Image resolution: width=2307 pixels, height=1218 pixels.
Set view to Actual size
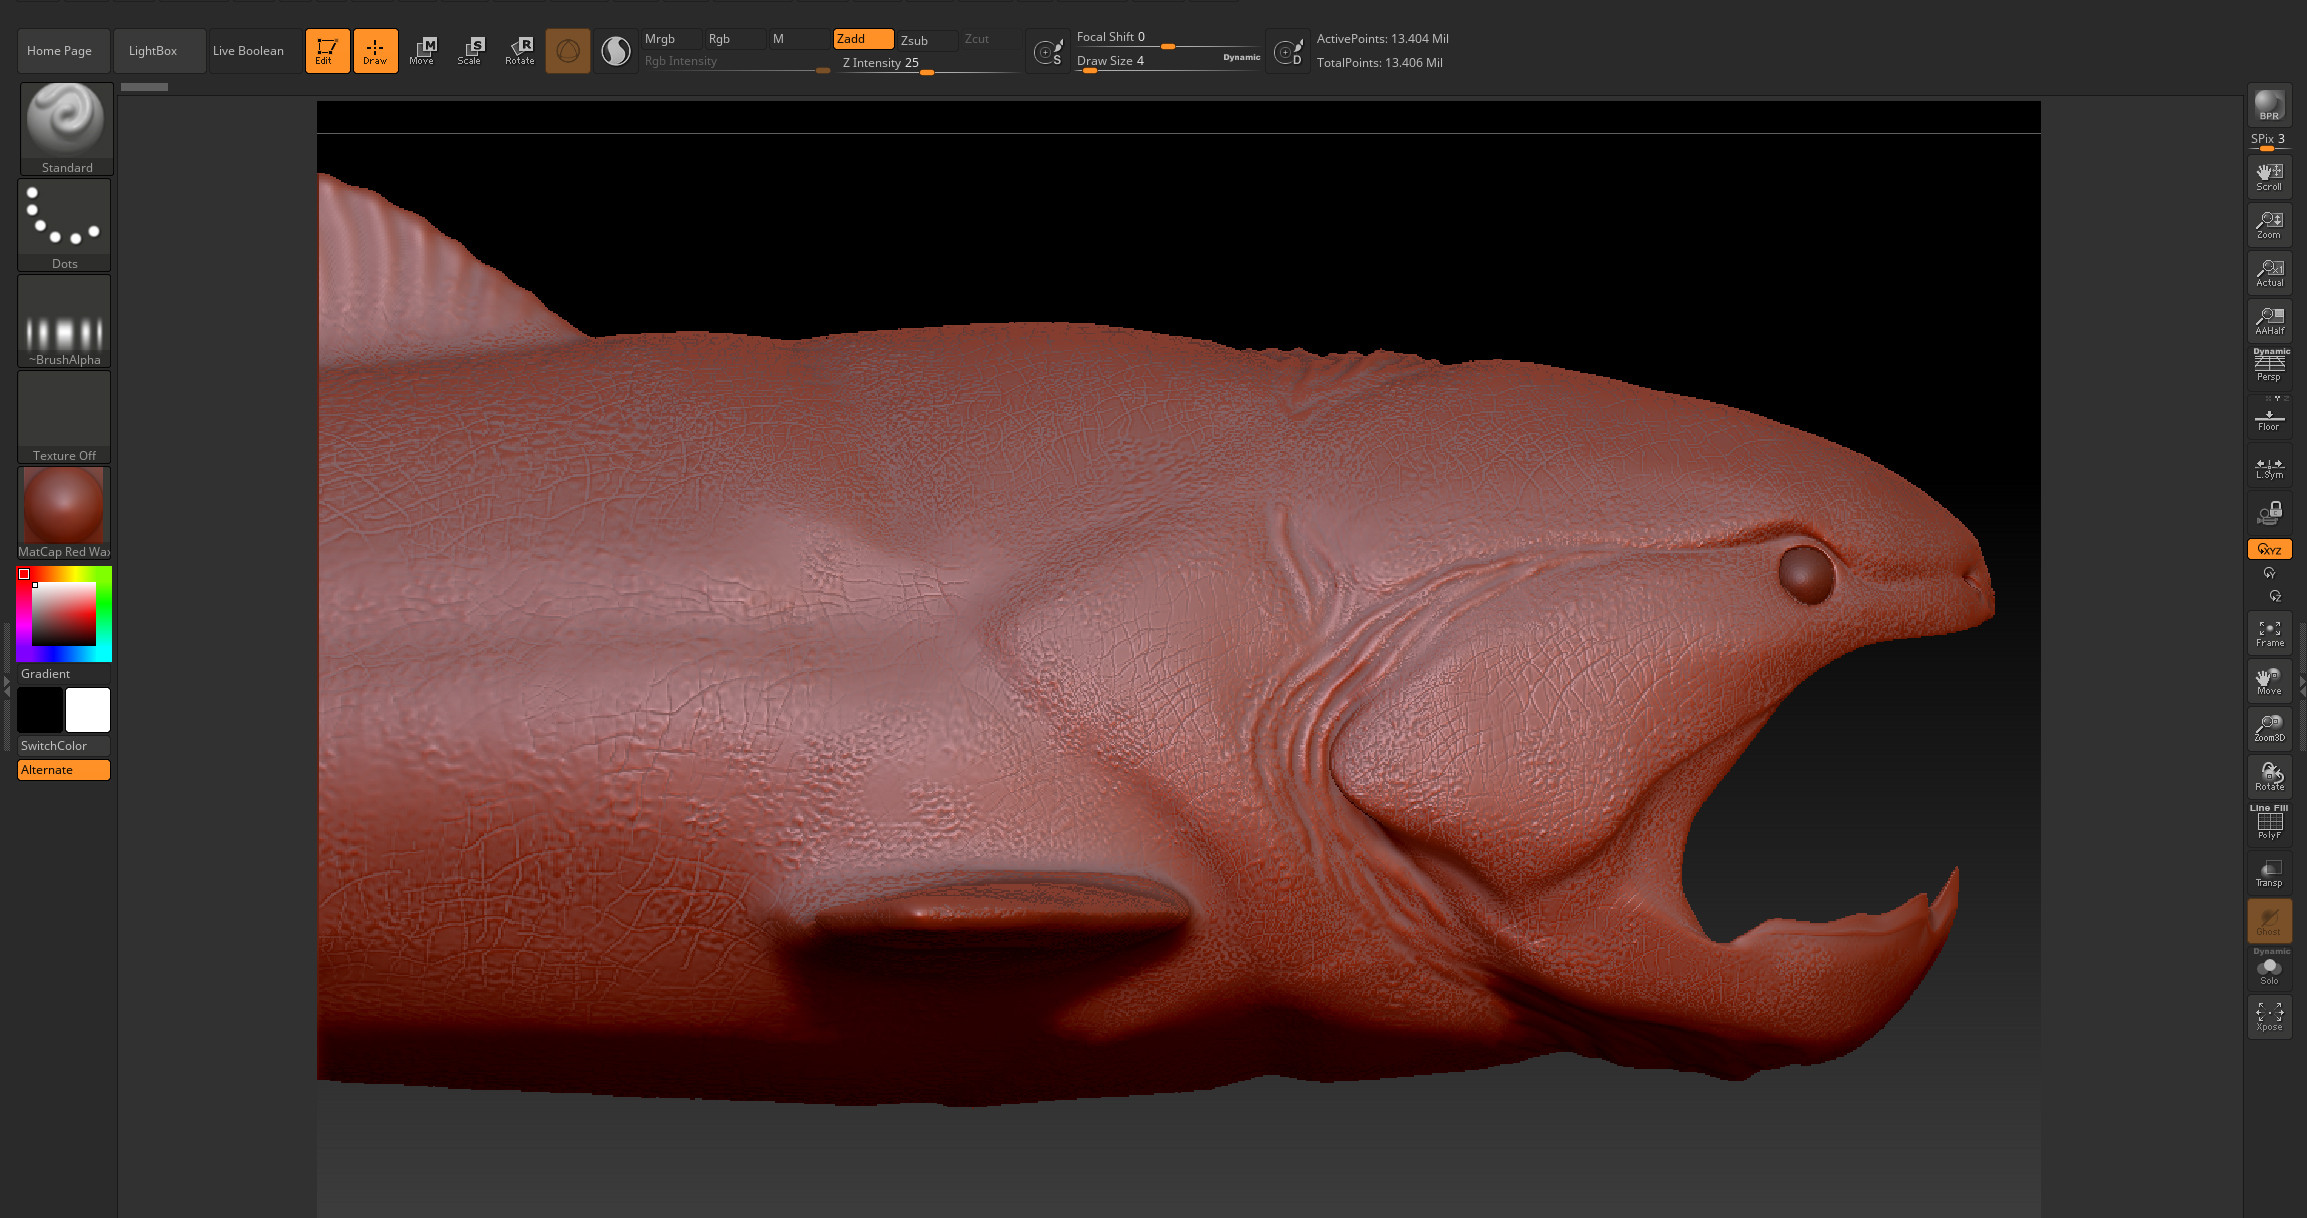coord(2269,273)
